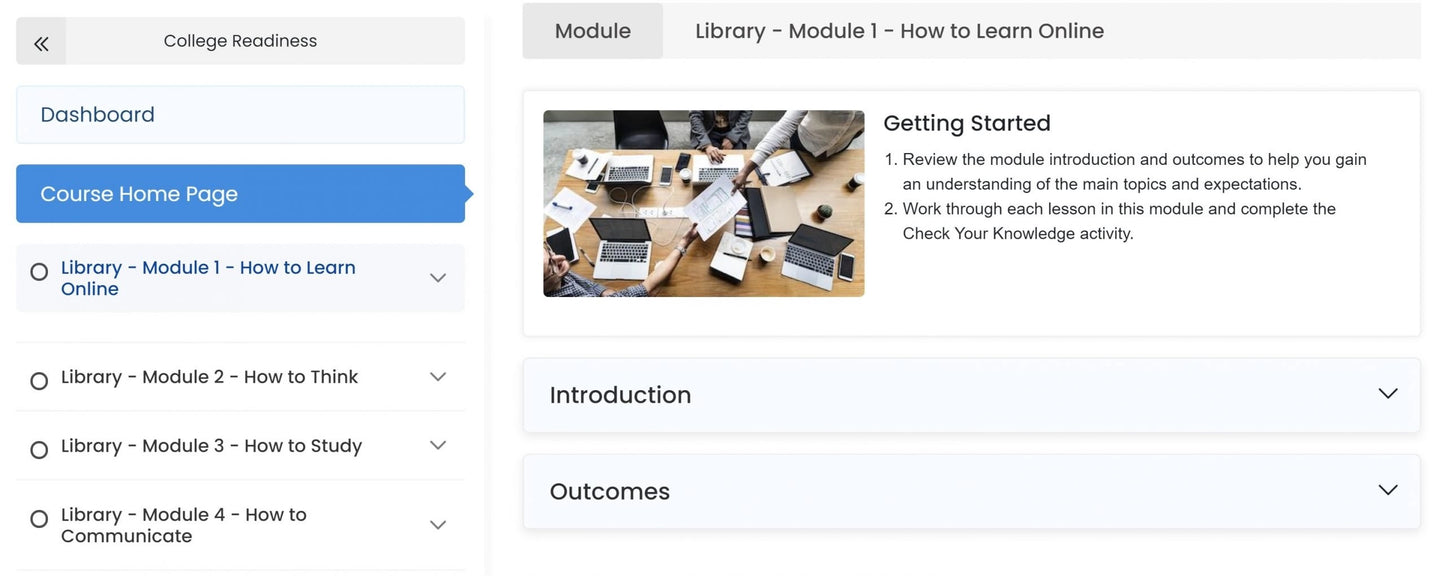Click the Module tab label

(592, 31)
